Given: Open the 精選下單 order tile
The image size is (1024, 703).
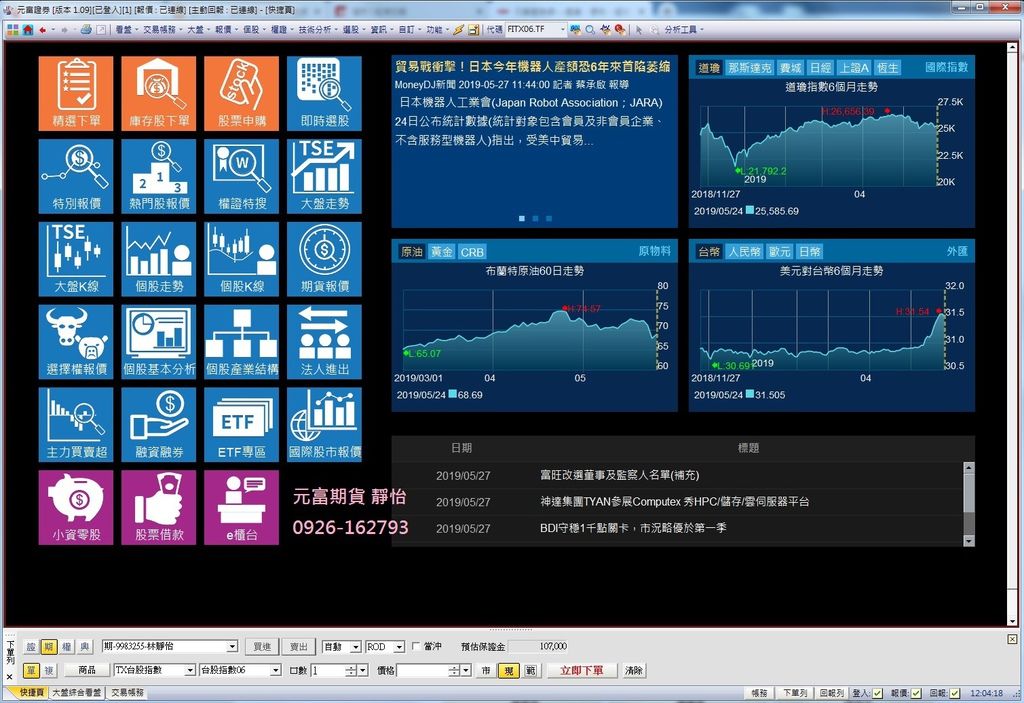Looking at the screenshot, I should [76, 93].
